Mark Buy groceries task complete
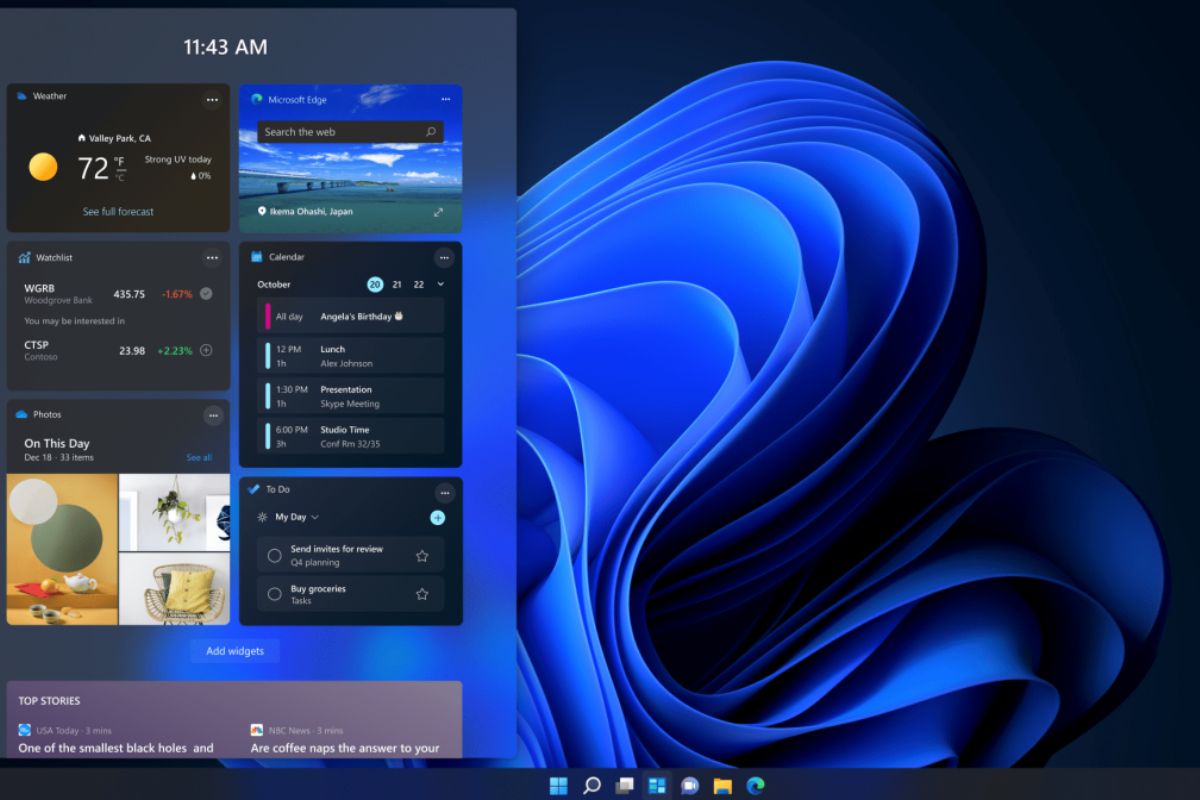Screen dimensions: 1200x800 pyautogui.click(x=274, y=594)
